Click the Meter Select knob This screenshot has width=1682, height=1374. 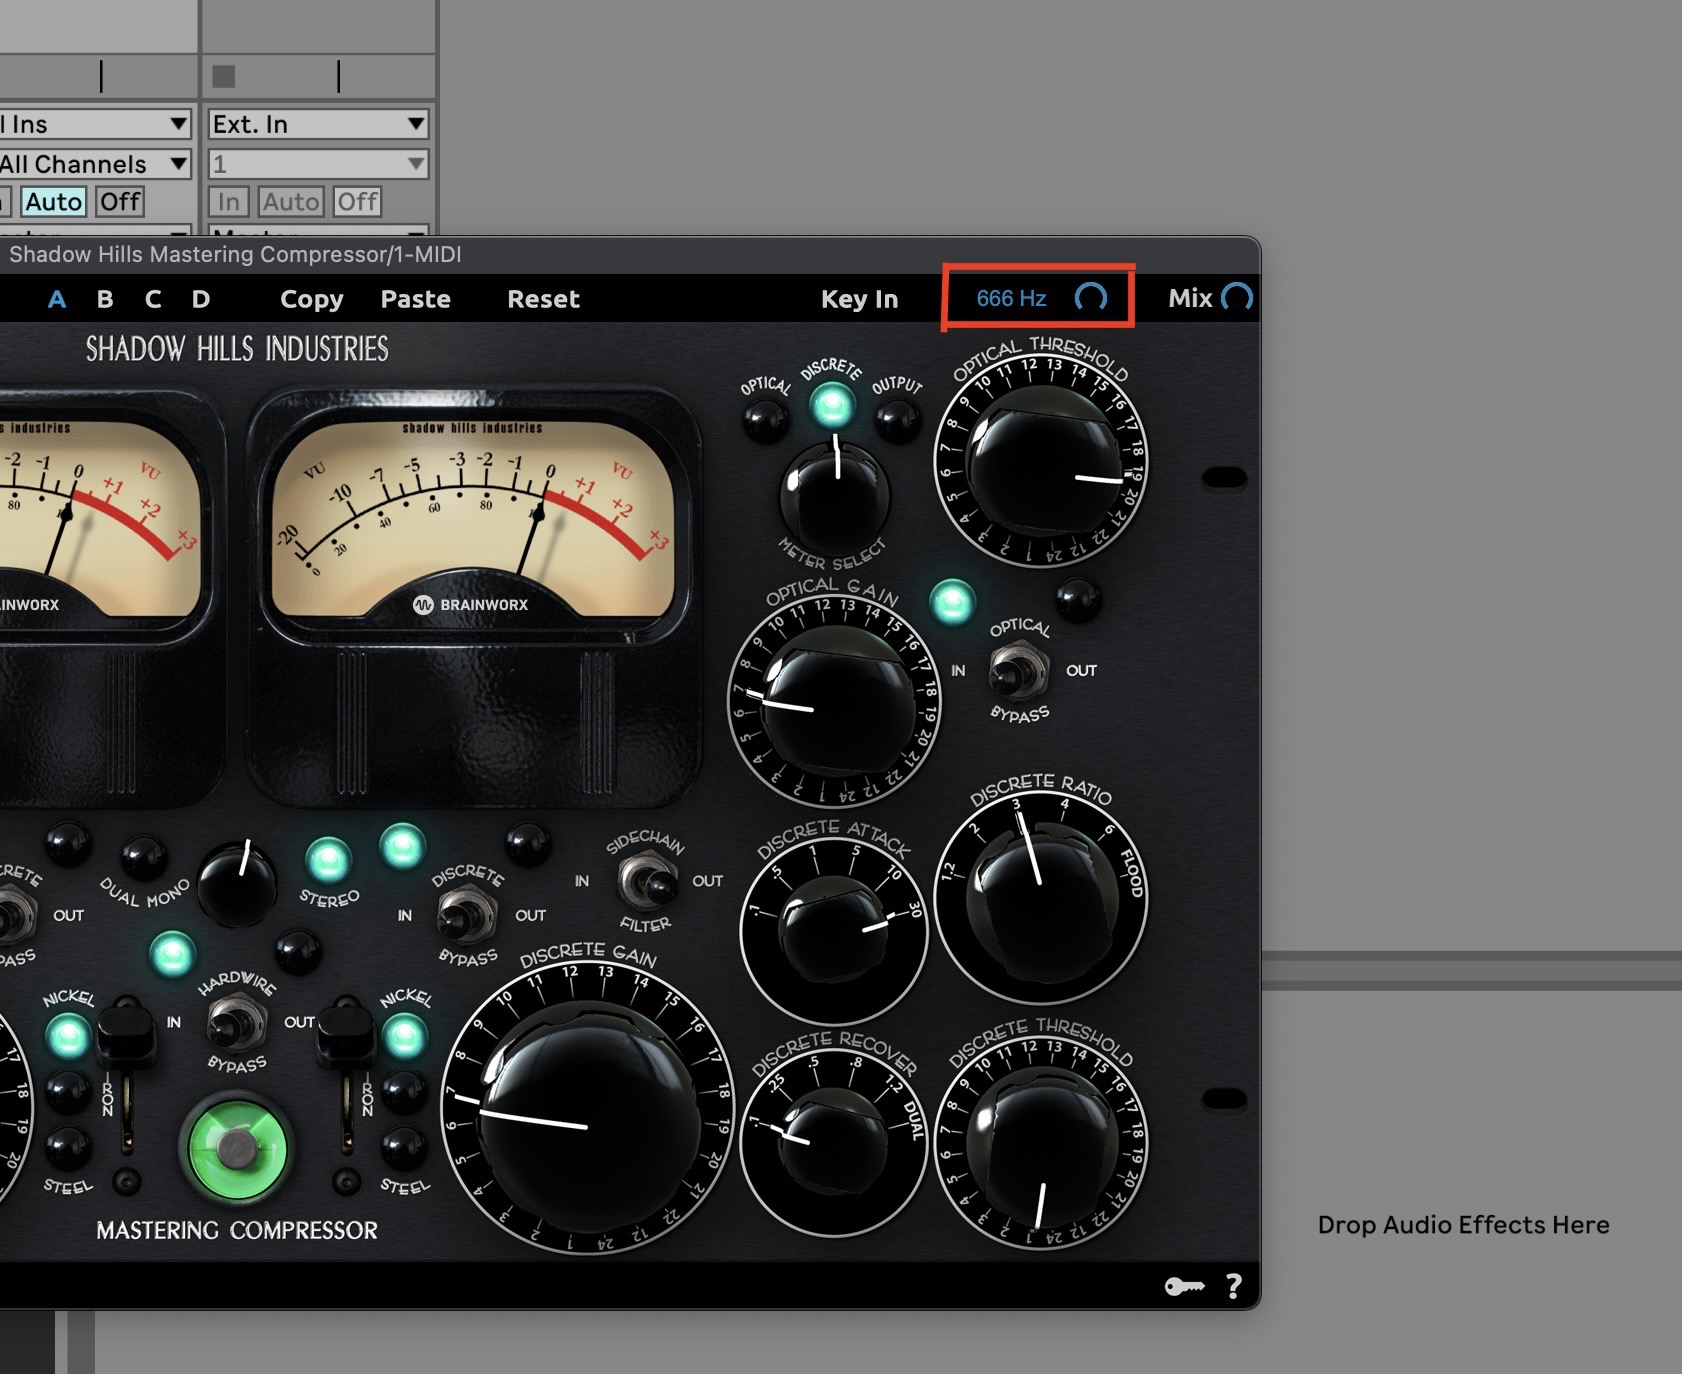click(x=834, y=495)
